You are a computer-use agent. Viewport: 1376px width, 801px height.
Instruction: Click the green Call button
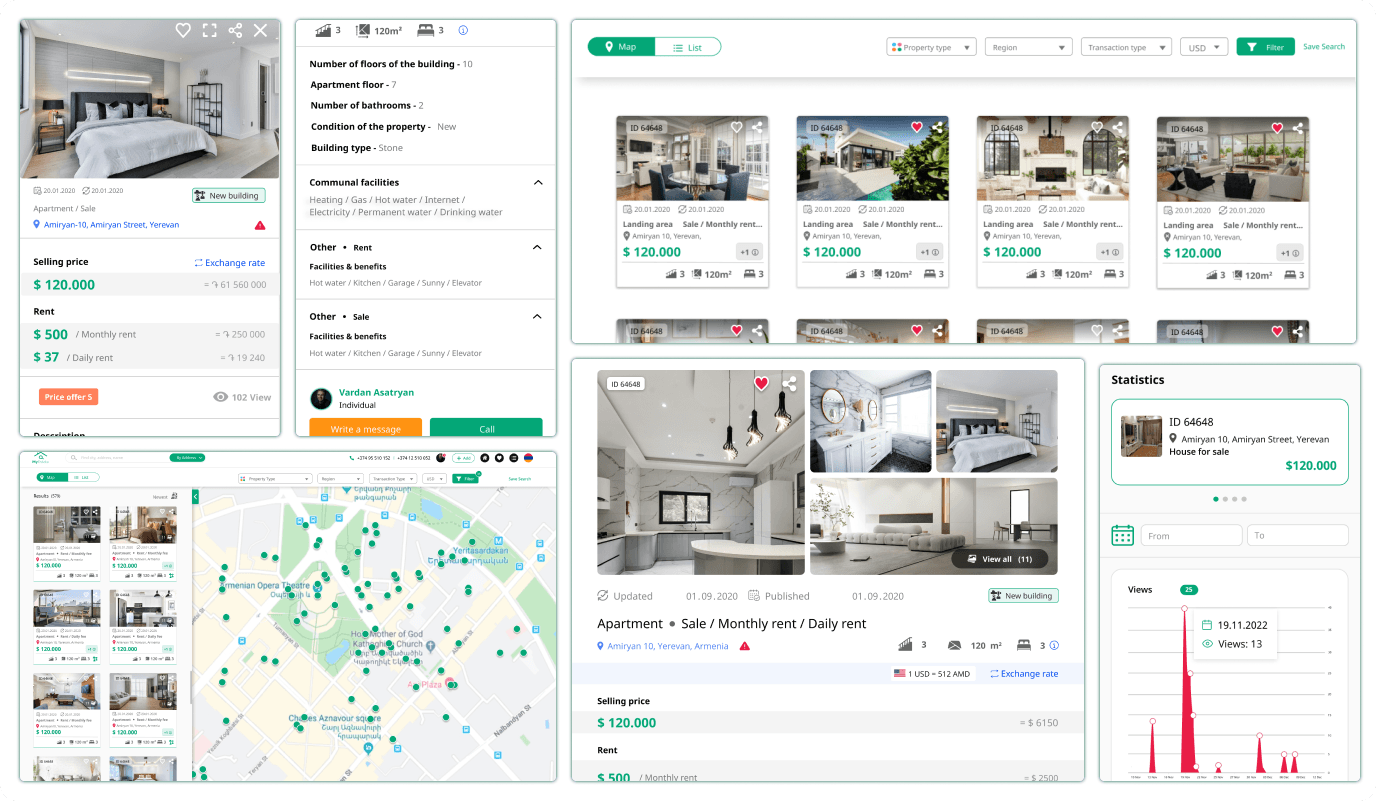pyautogui.click(x=486, y=429)
